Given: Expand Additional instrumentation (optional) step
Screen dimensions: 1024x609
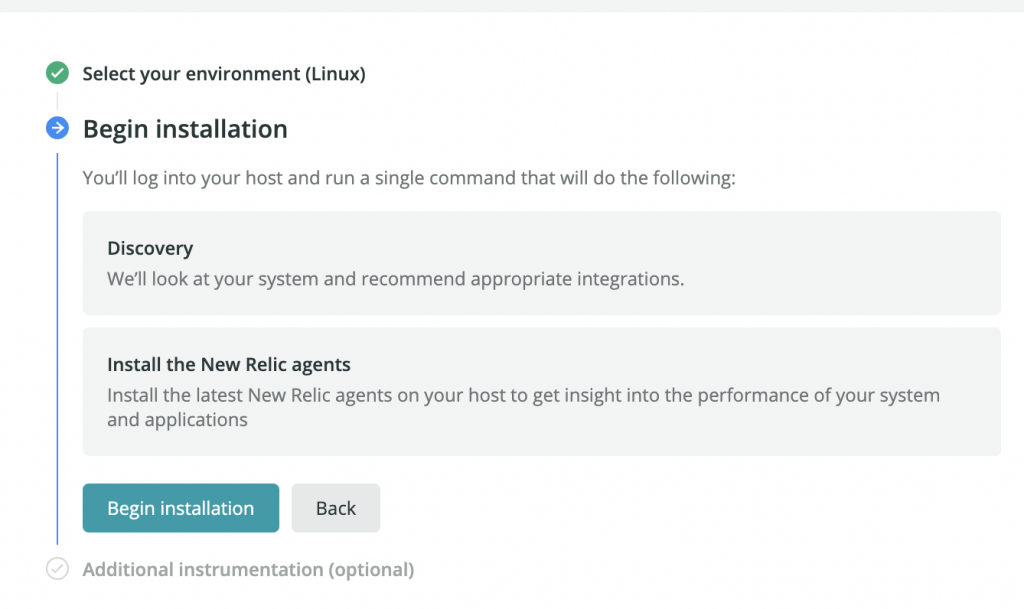Looking at the screenshot, I should [248, 569].
